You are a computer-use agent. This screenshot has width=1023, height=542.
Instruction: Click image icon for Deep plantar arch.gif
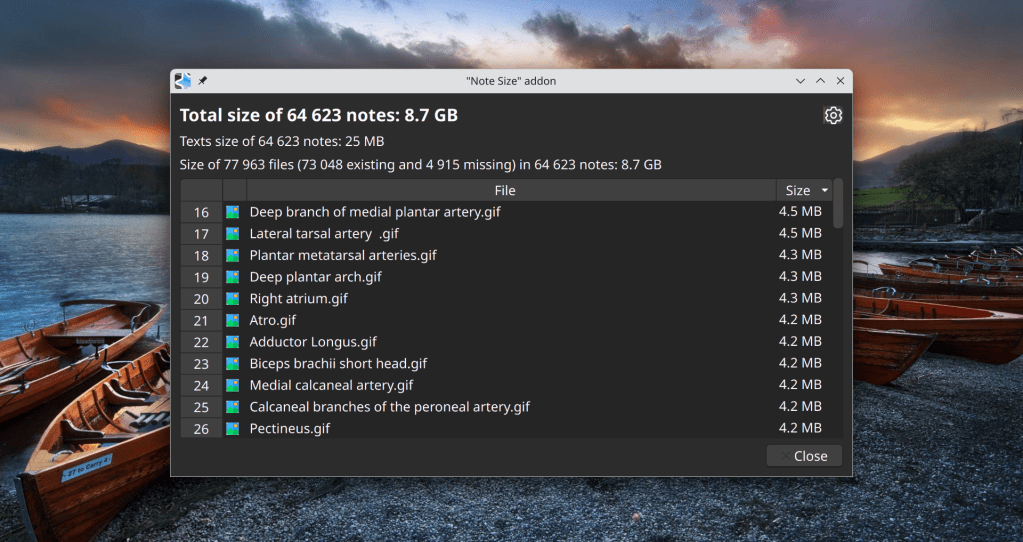(233, 277)
